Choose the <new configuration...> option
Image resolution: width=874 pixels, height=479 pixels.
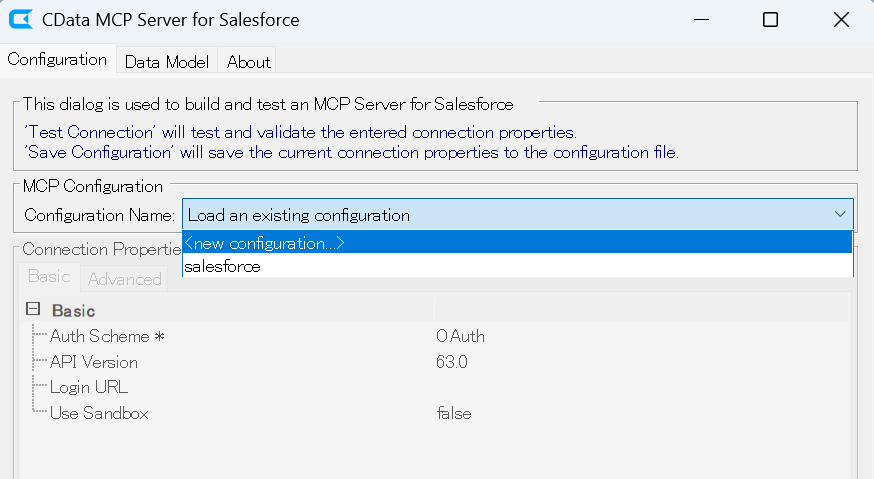517,243
